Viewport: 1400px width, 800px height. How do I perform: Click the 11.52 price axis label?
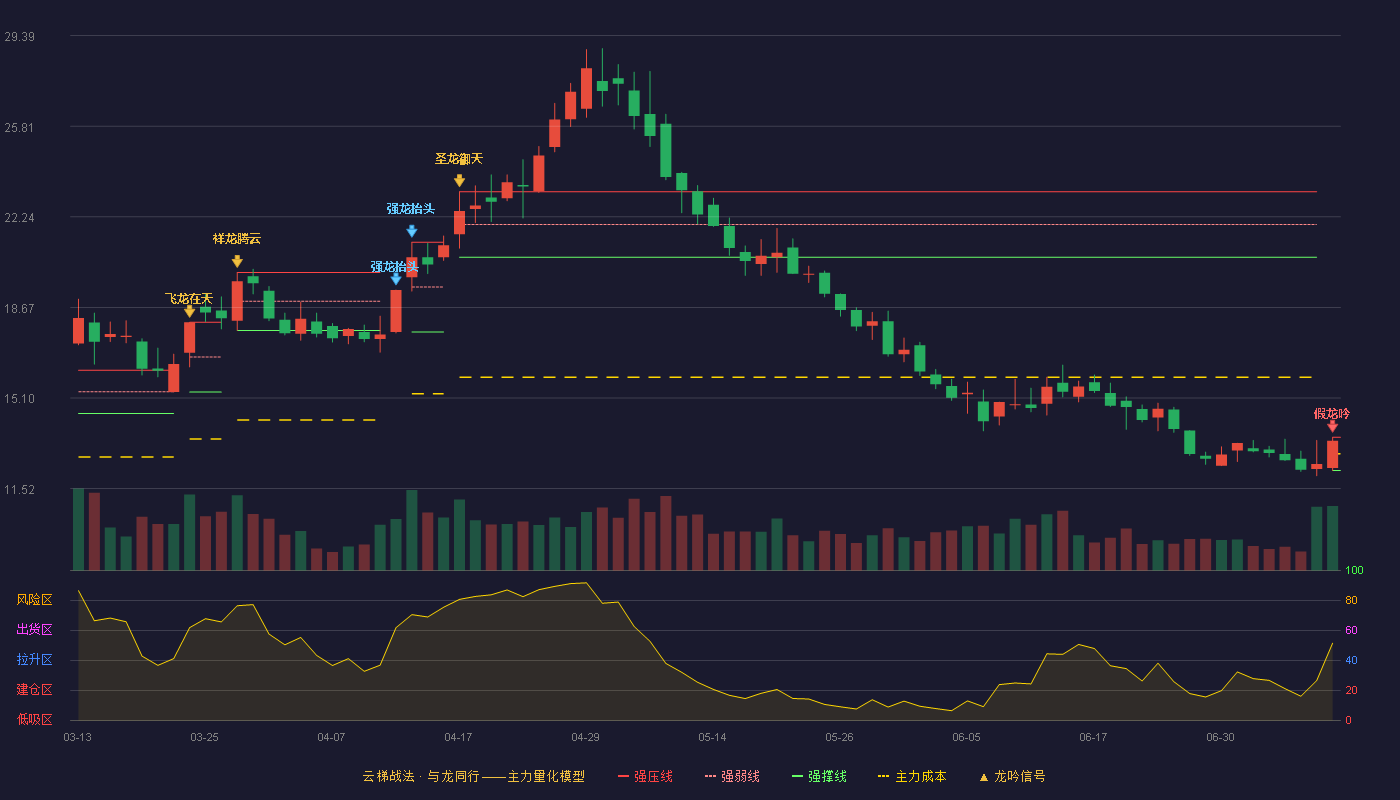click(x=20, y=490)
